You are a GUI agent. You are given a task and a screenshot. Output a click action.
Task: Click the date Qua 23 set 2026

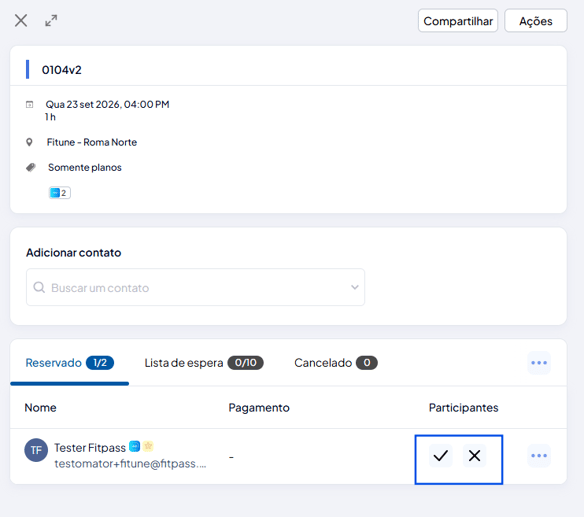(83, 104)
